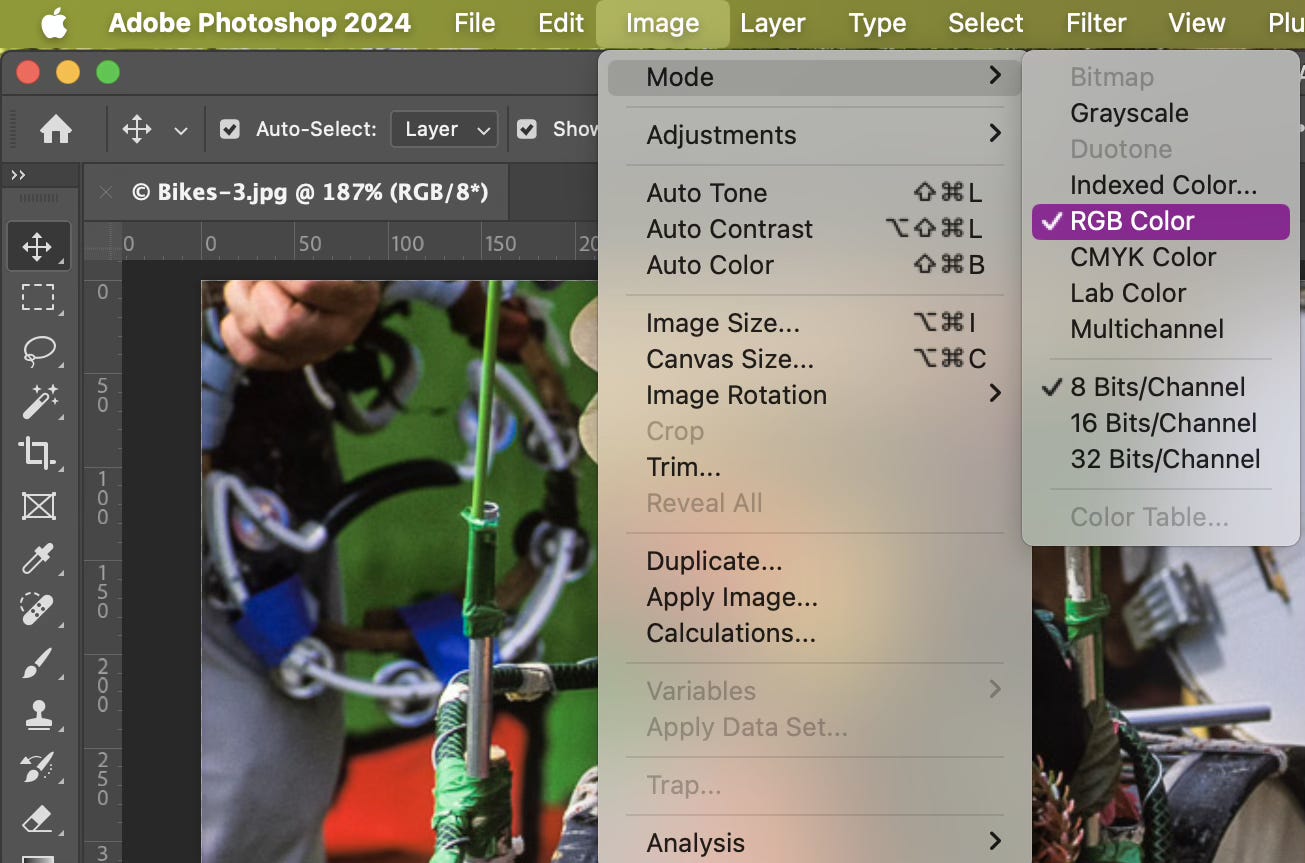Select the Rectangular Marquee tool
The height and width of the screenshot is (863, 1305).
tap(38, 298)
